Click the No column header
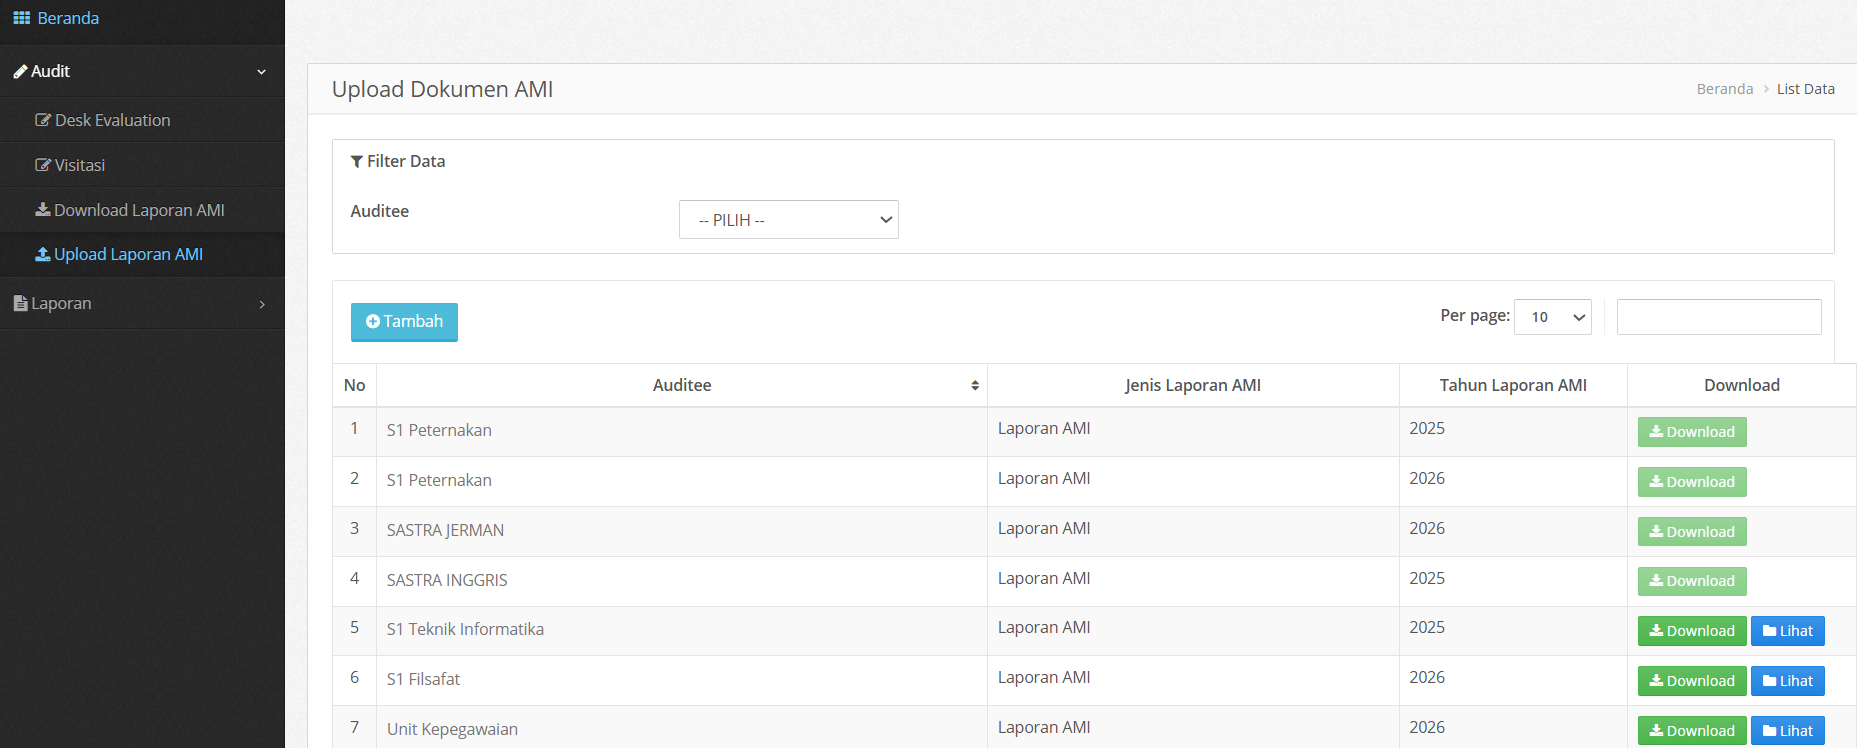This screenshot has height=748, width=1857. pyautogui.click(x=355, y=385)
